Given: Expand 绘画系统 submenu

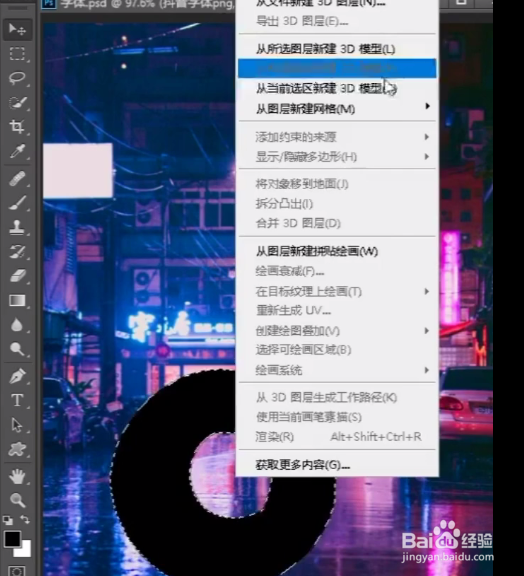Looking at the screenshot, I should coord(337,370).
